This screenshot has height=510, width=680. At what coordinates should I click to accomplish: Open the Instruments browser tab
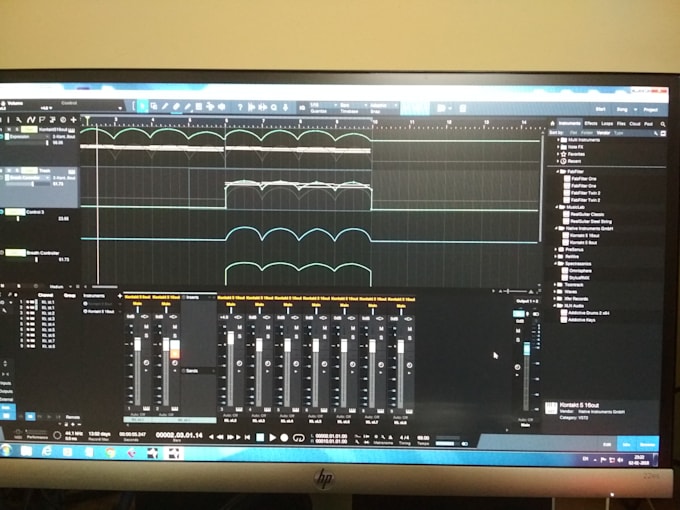pyautogui.click(x=569, y=124)
